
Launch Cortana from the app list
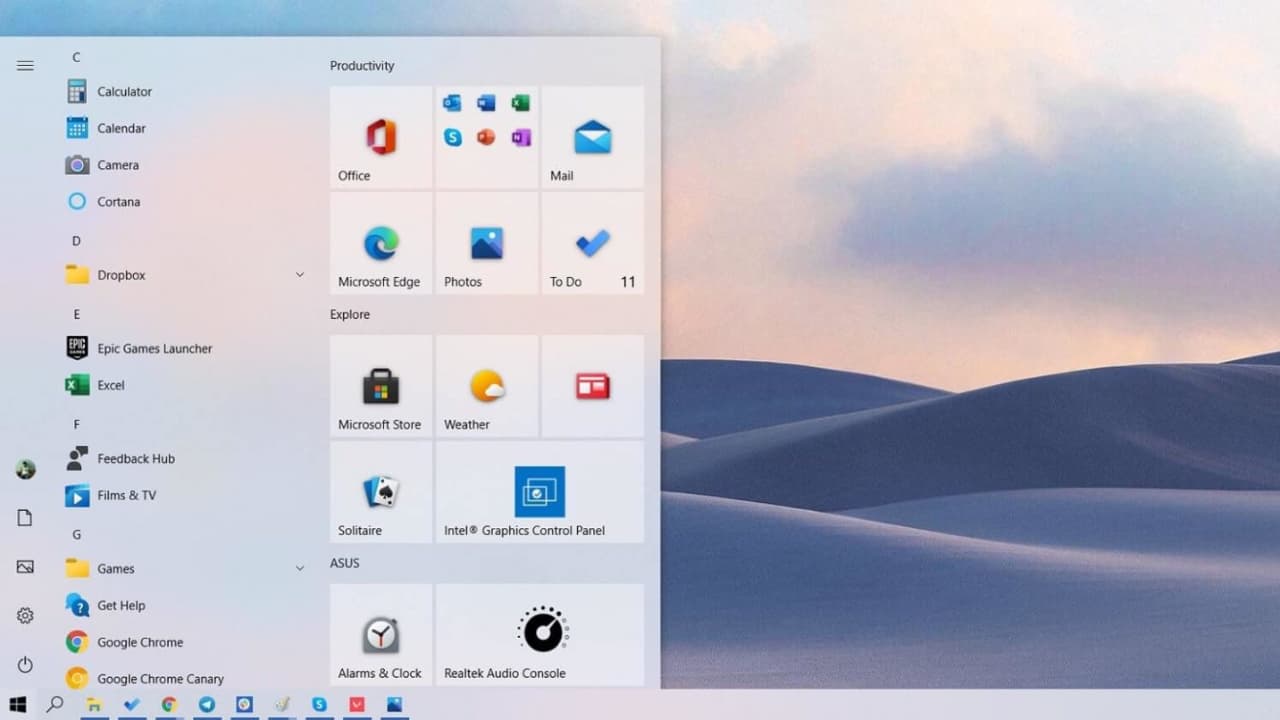[185, 202]
